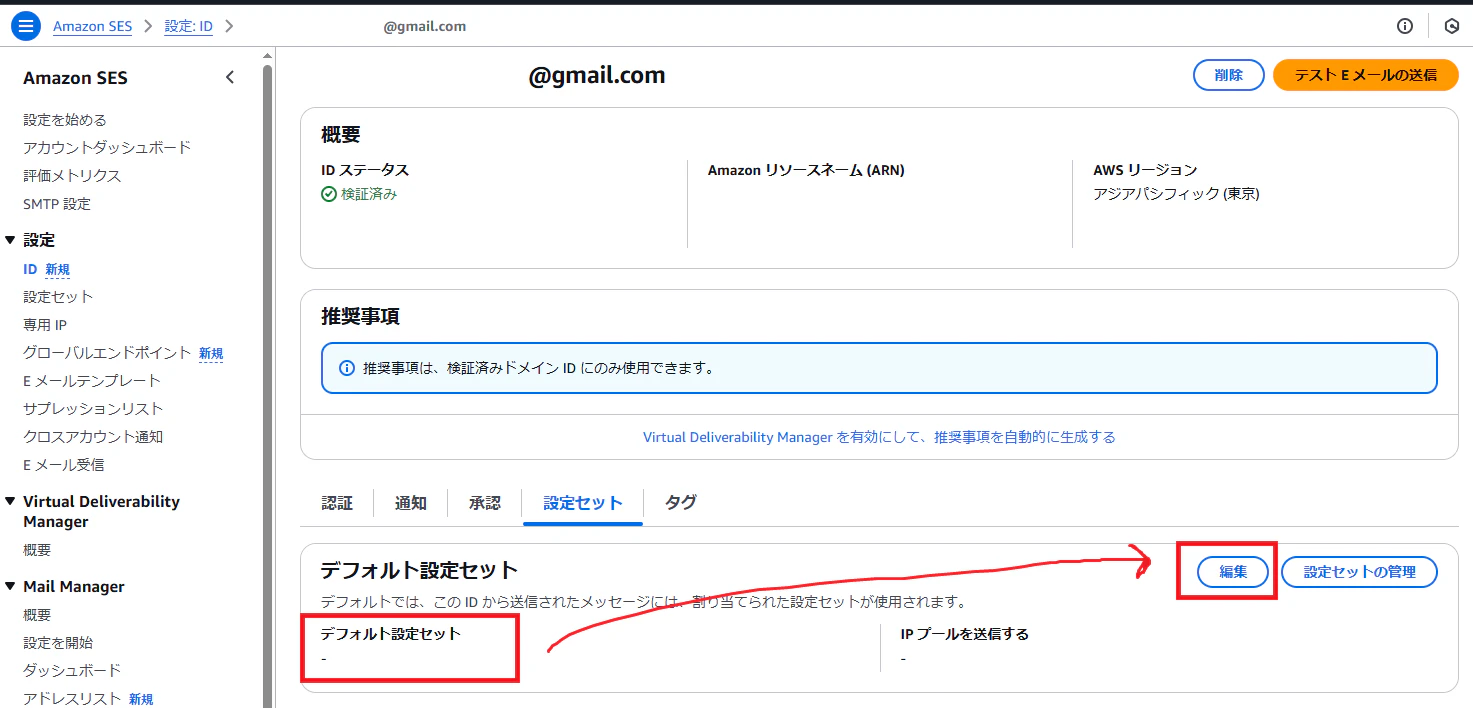Open 評価メトリクス in sidebar
Screen dimensions: 1473x708
point(72,176)
